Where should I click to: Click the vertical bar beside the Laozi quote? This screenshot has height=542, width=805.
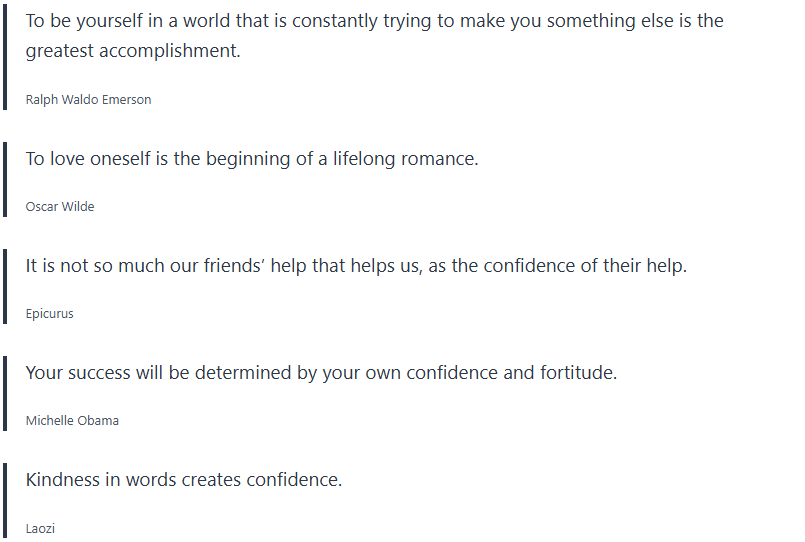tap(5, 501)
